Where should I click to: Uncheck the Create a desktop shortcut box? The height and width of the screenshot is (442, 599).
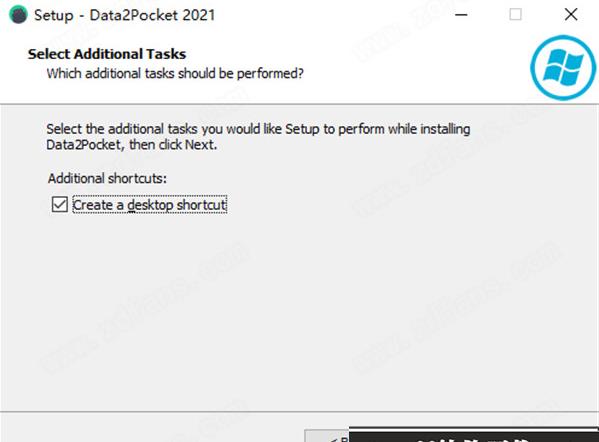pos(60,204)
